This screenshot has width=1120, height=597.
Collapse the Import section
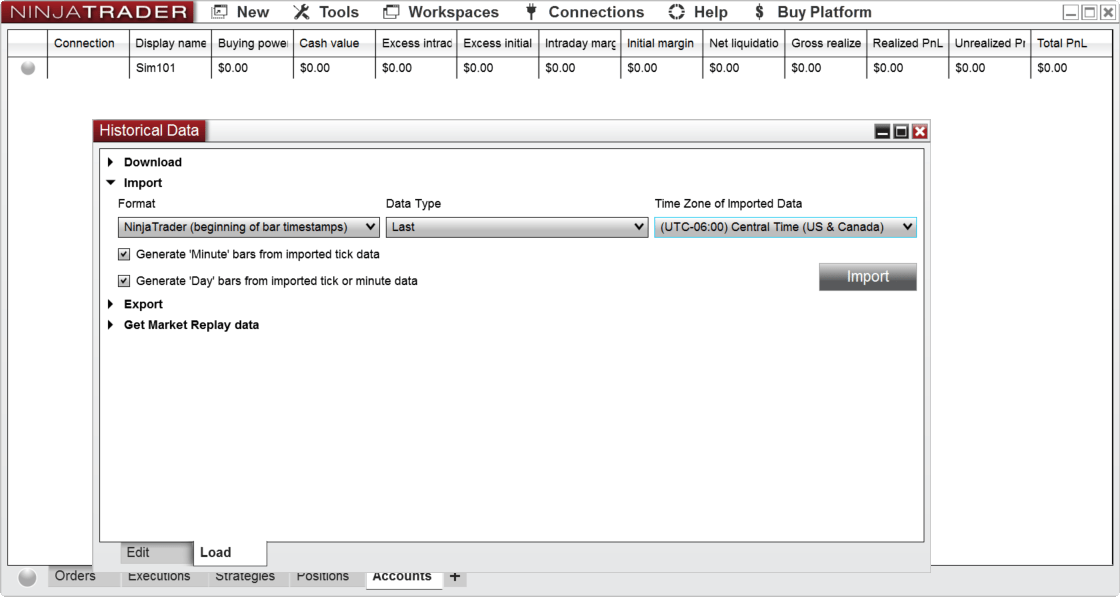pos(110,182)
